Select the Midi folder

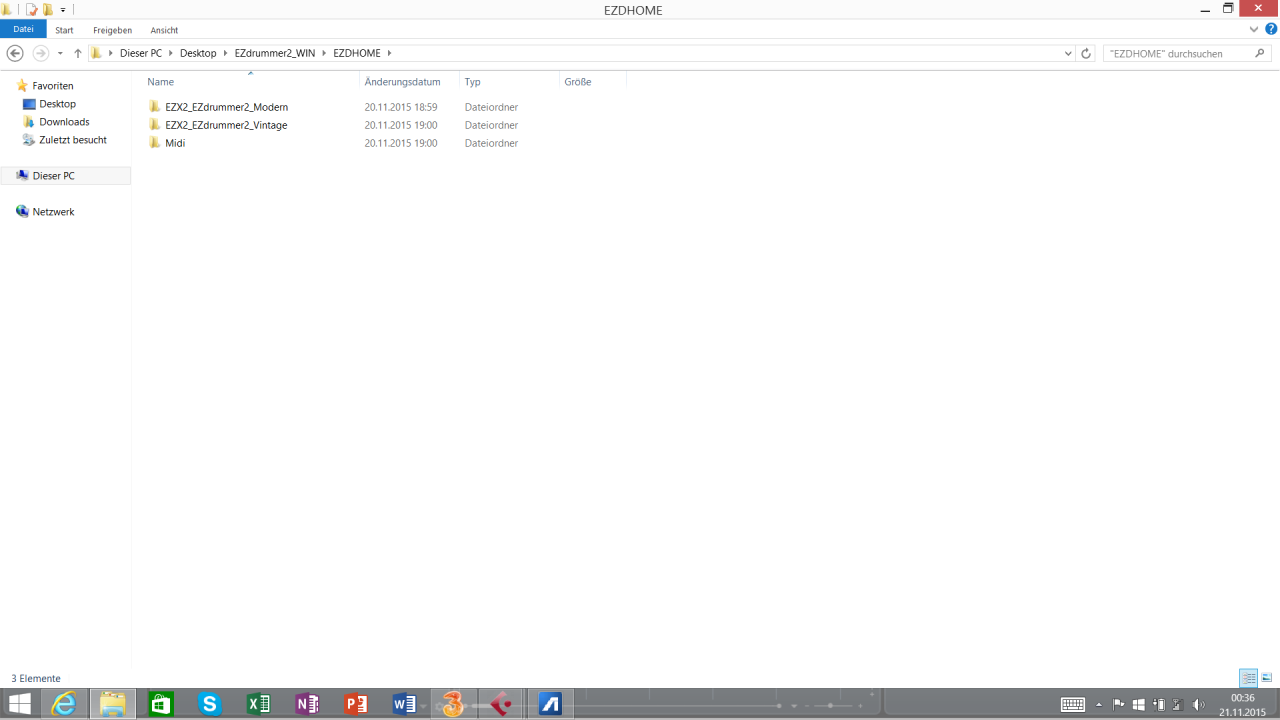pos(175,143)
